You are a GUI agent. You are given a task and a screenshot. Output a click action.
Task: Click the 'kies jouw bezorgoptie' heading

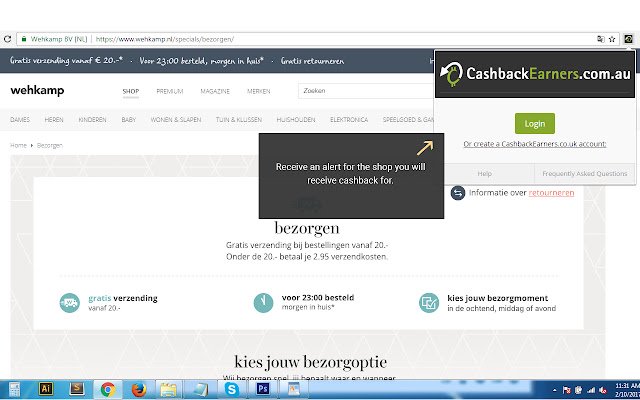click(310, 362)
